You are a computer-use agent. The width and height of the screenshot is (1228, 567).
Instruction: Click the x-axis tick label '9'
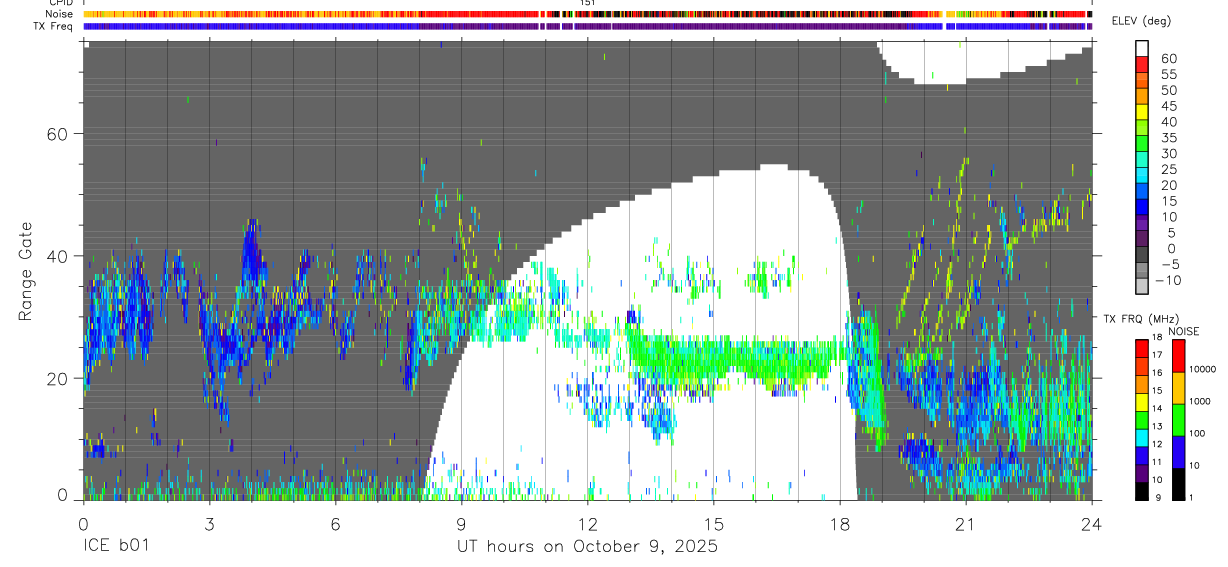coord(461,523)
